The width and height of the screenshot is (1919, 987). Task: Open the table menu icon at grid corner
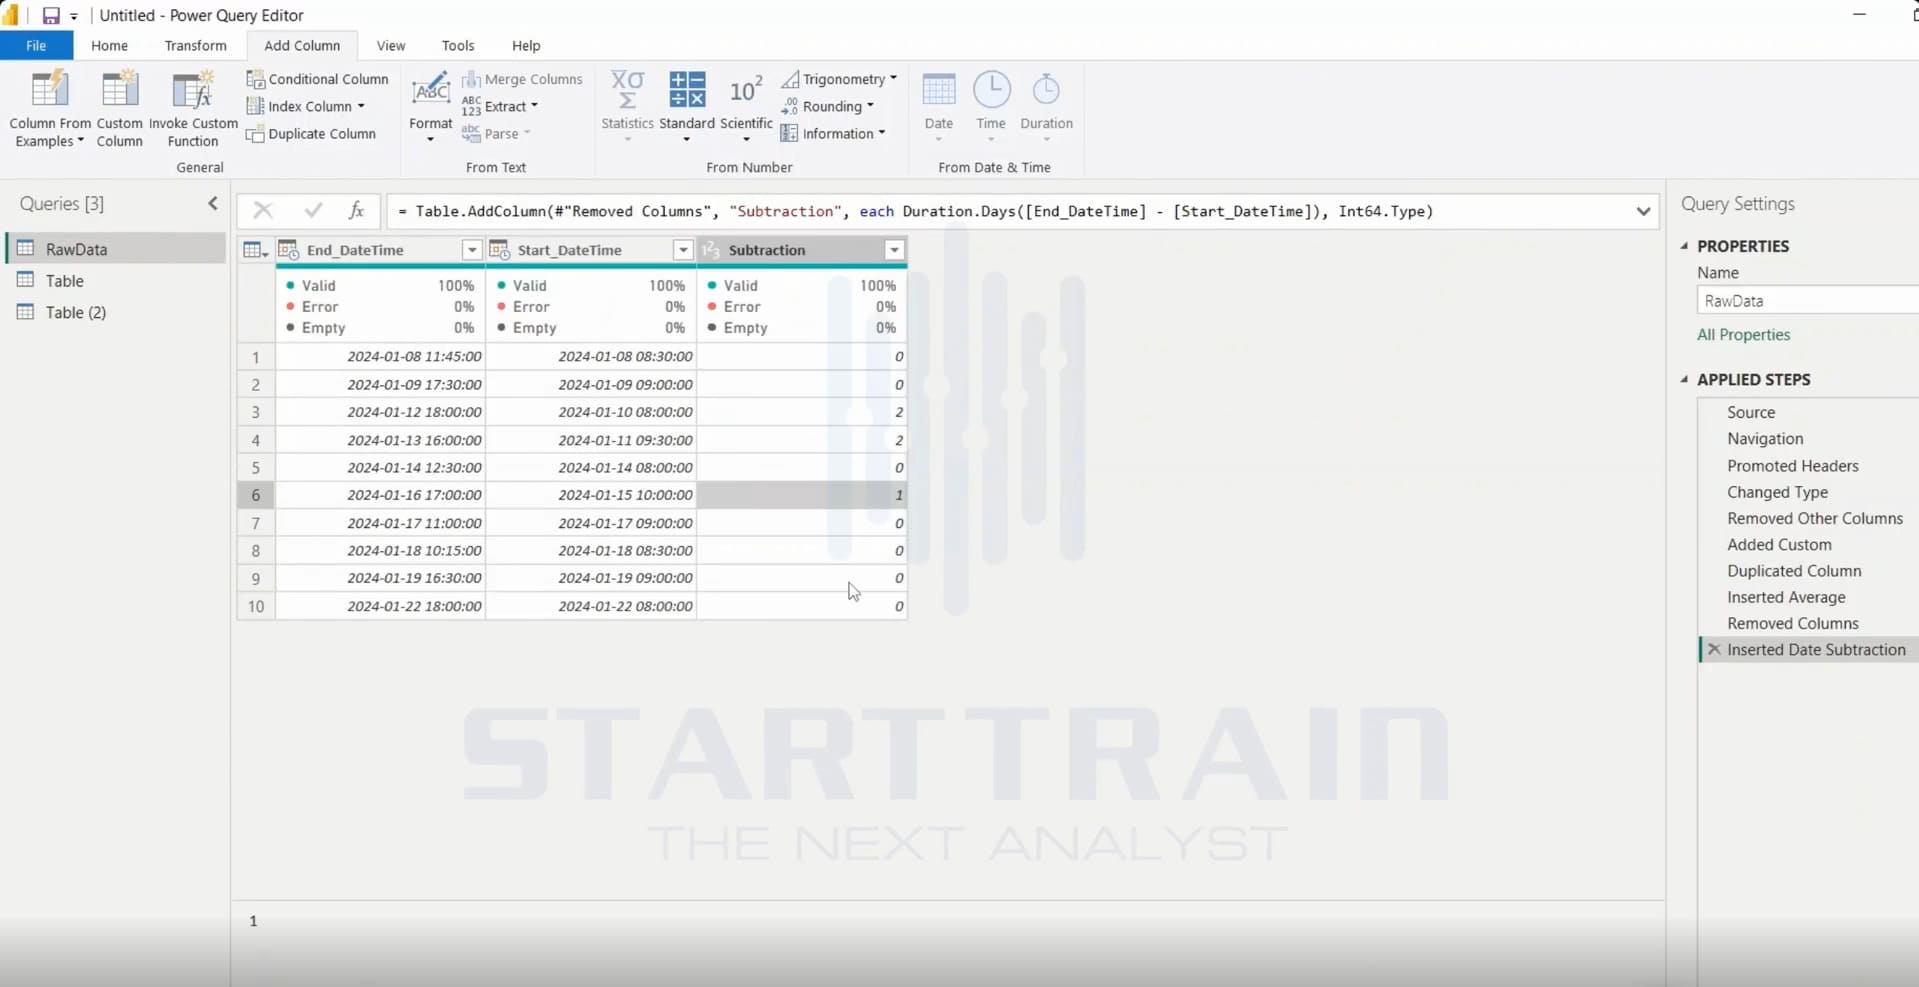256,250
